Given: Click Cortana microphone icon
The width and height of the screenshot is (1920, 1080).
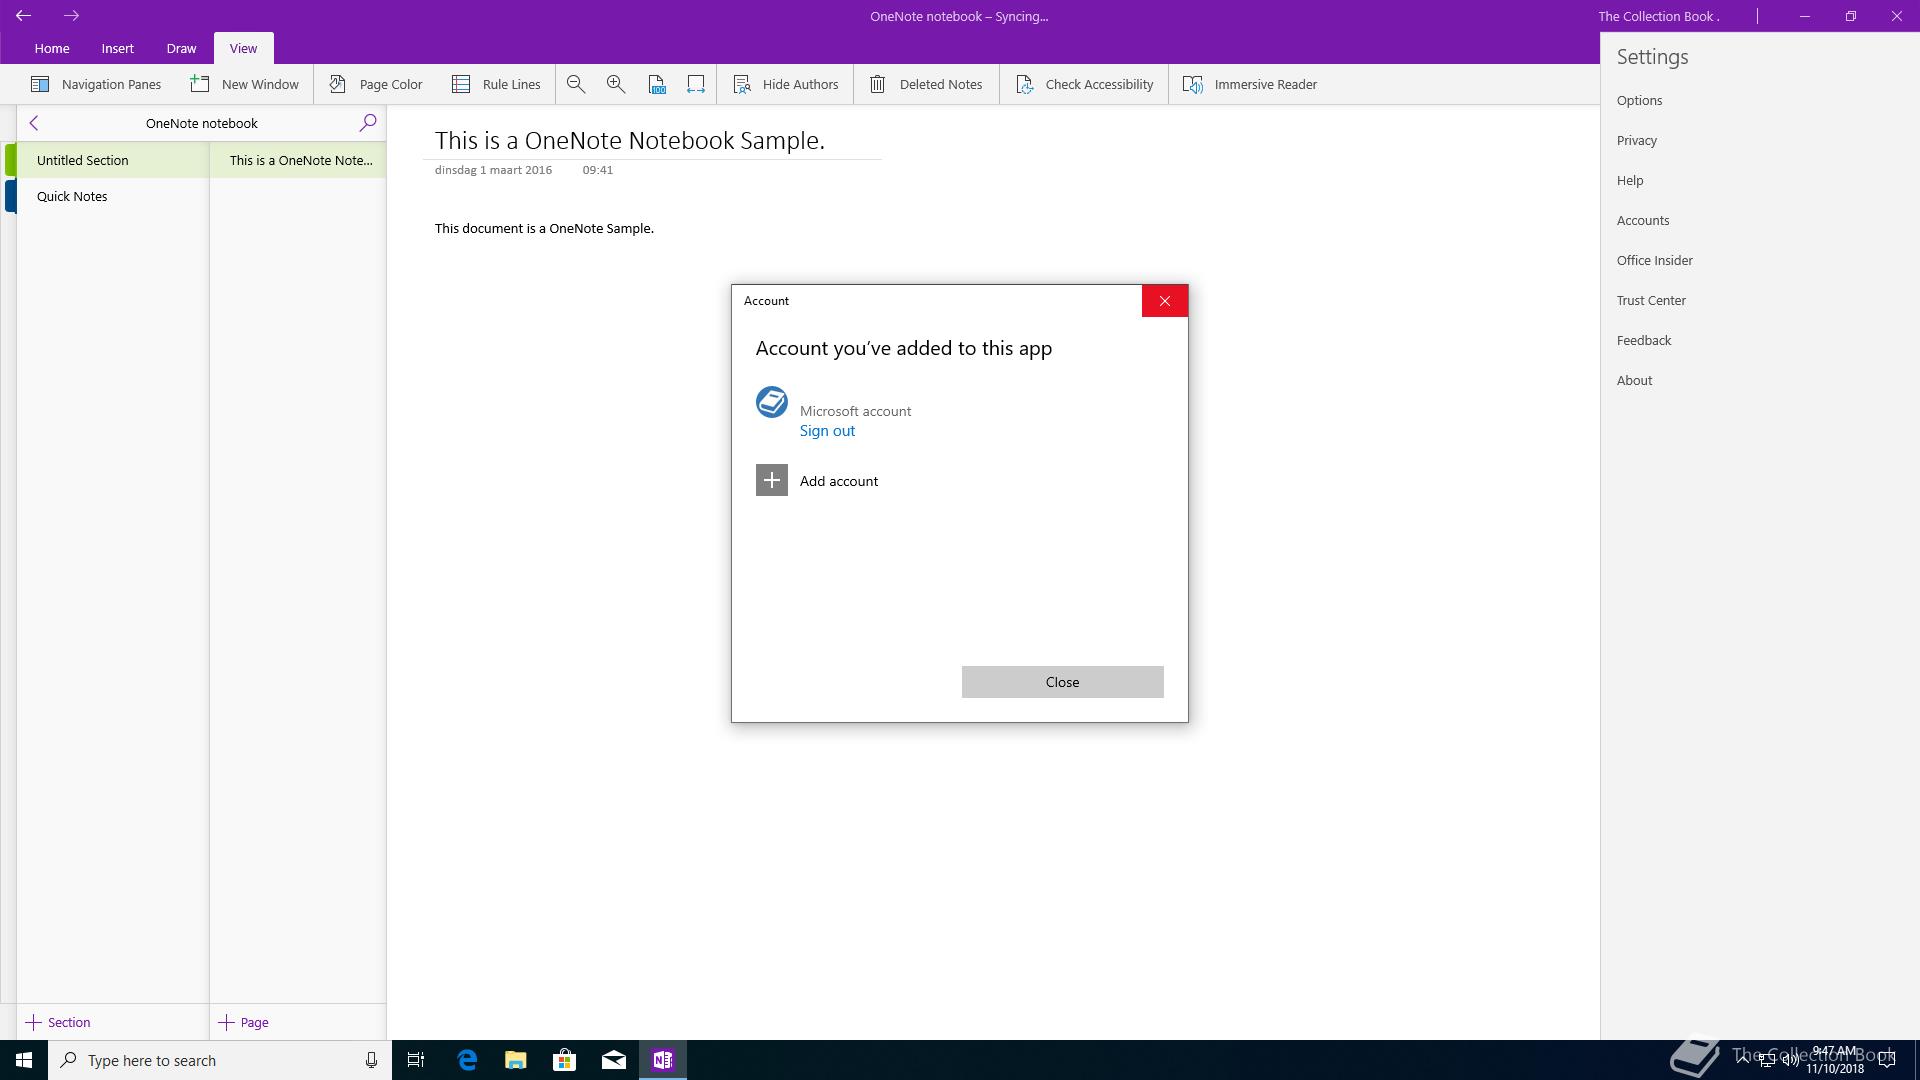Looking at the screenshot, I should click(x=371, y=1060).
